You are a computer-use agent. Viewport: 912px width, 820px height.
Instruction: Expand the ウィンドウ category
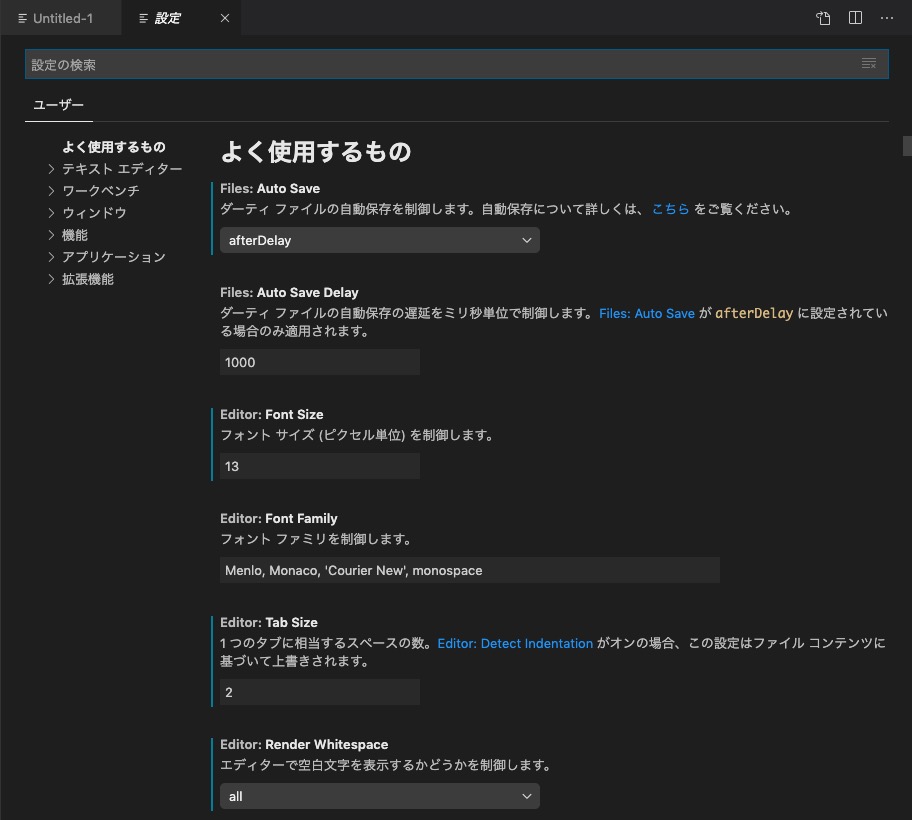coord(87,213)
